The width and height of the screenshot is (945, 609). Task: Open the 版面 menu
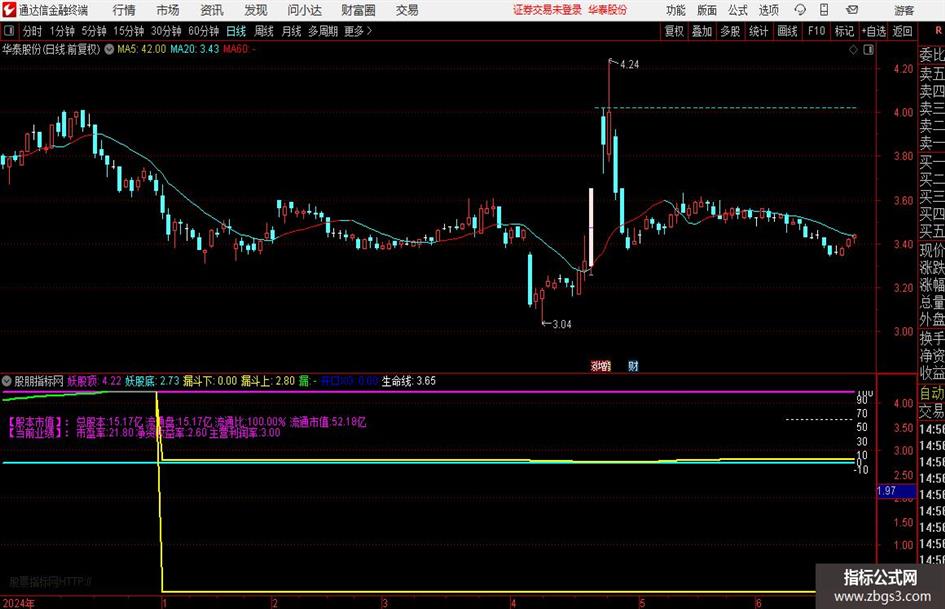[706, 10]
